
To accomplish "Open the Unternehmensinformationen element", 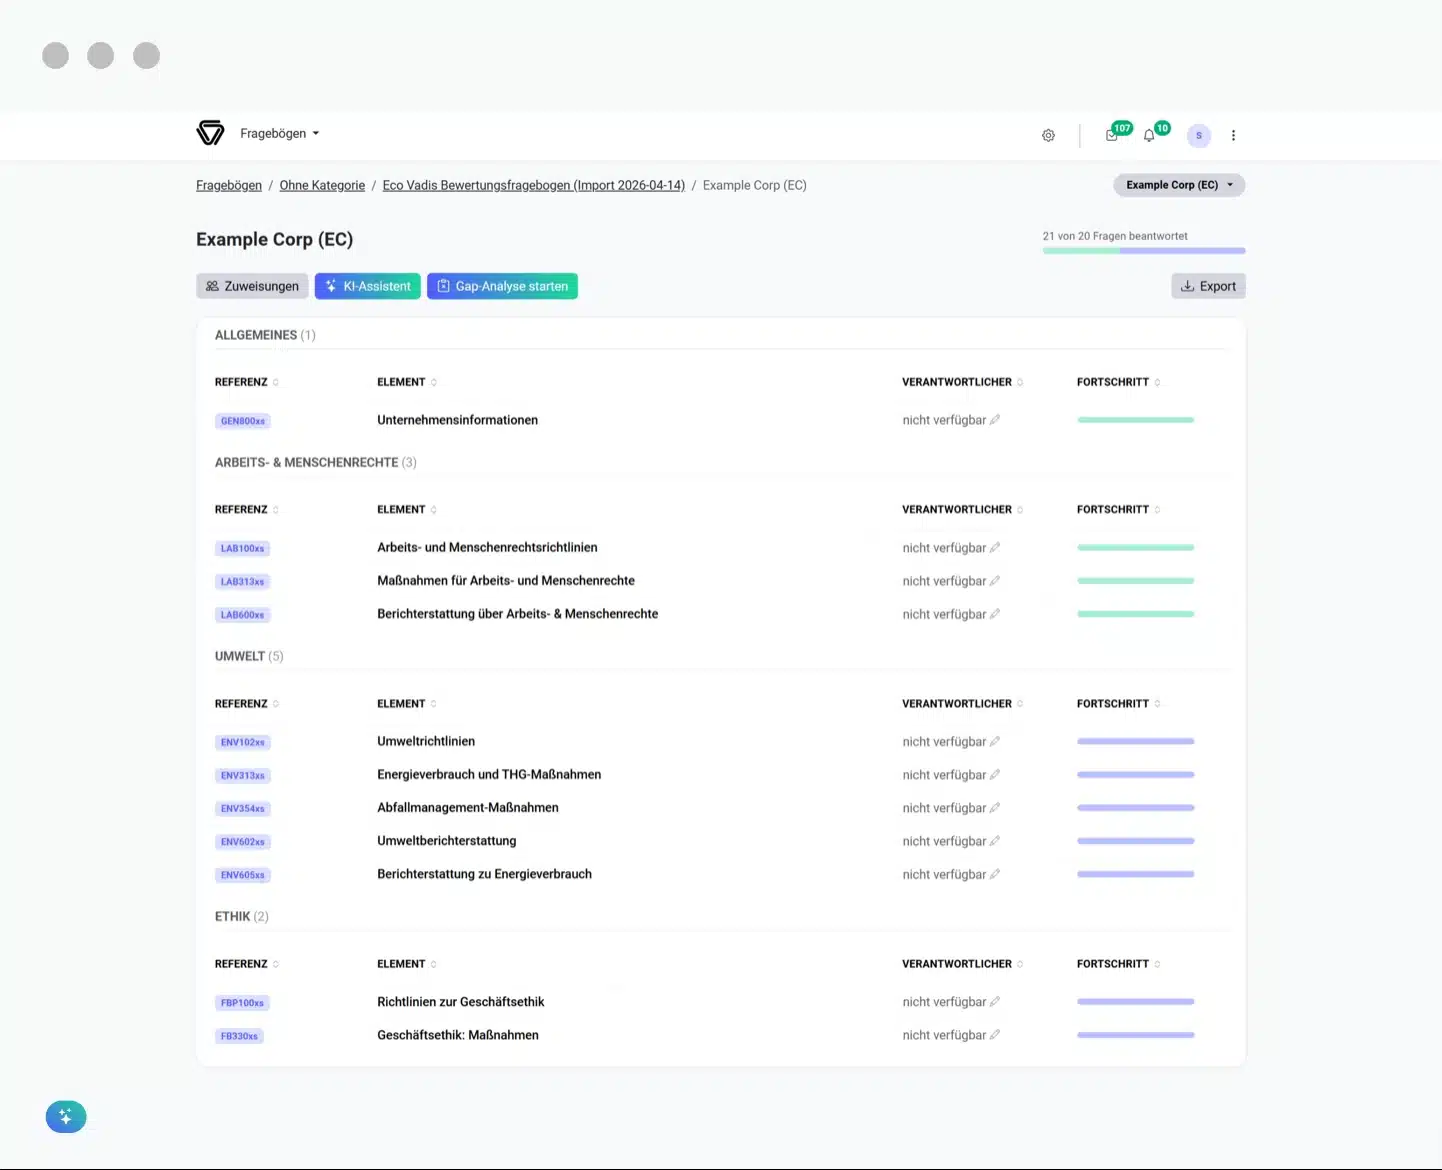I will 458,420.
